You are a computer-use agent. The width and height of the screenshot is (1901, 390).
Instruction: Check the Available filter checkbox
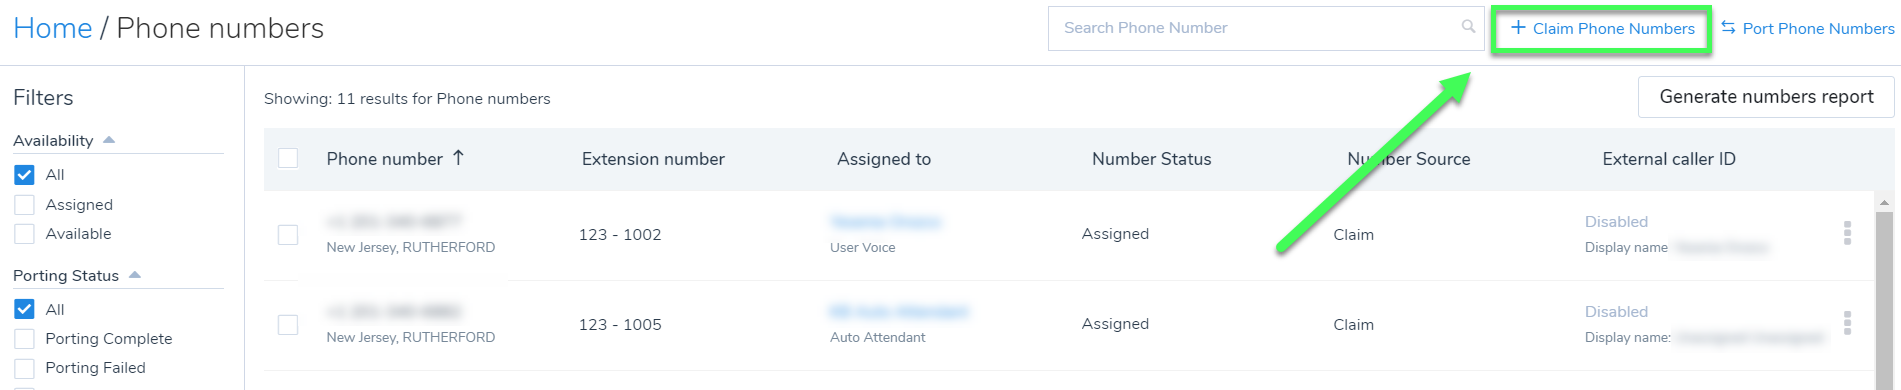(x=25, y=234)
